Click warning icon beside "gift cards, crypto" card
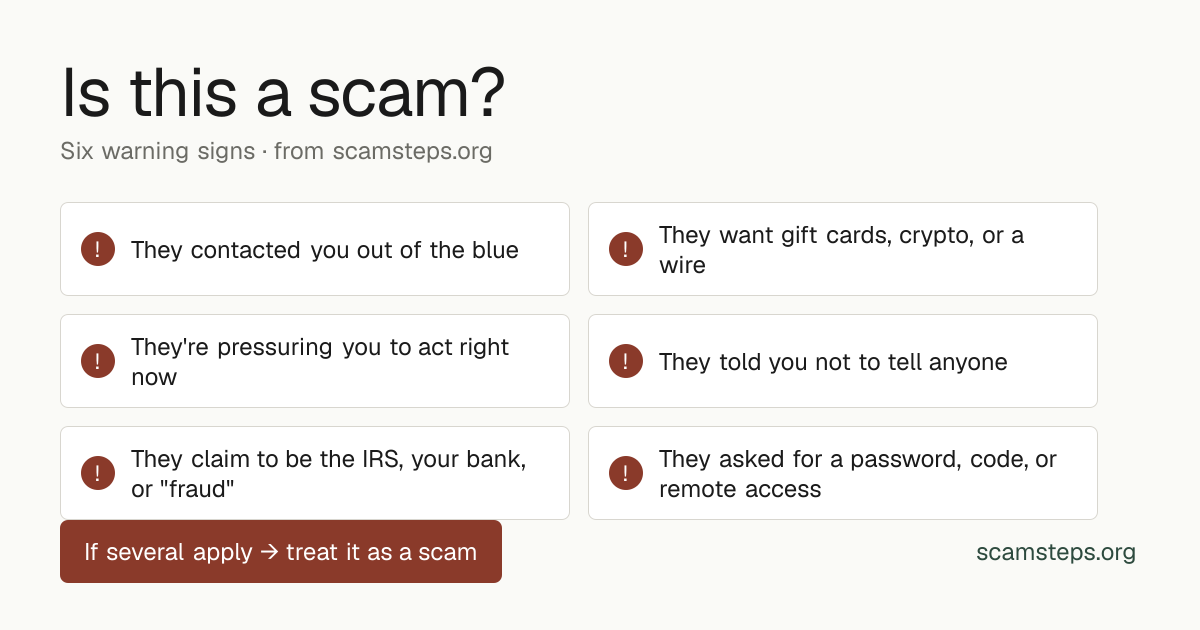This screenshot has width=1200, height=630. tap(626, 249)
